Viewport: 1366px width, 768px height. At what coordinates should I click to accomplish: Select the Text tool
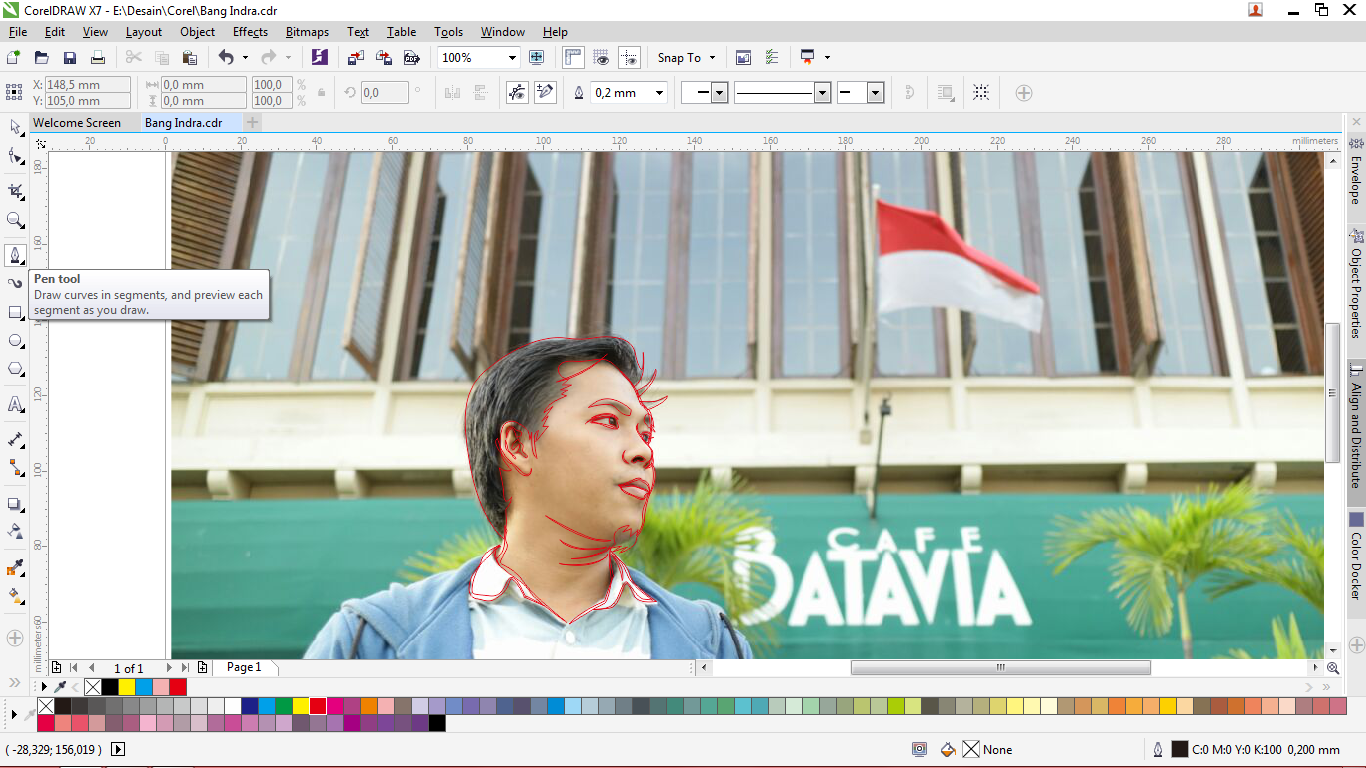pos(15,404)
